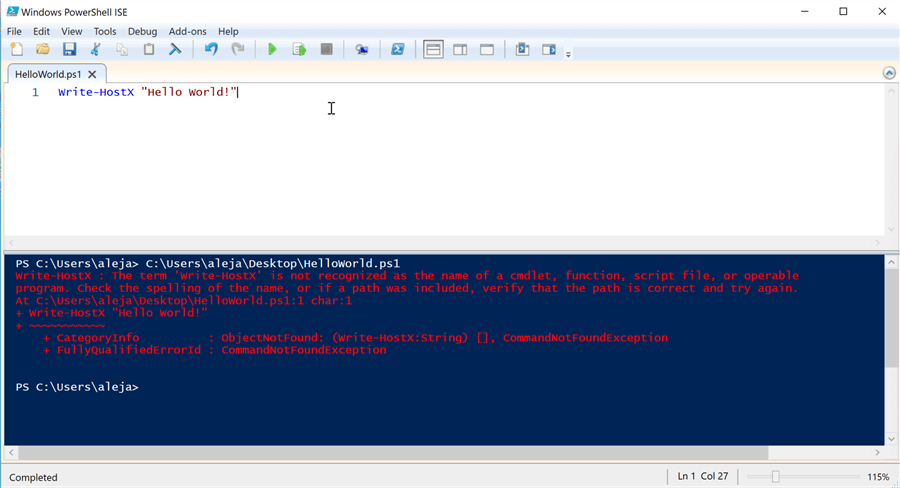
Task: Click the Write-HostX command in editor
Action: coord(96,92)
